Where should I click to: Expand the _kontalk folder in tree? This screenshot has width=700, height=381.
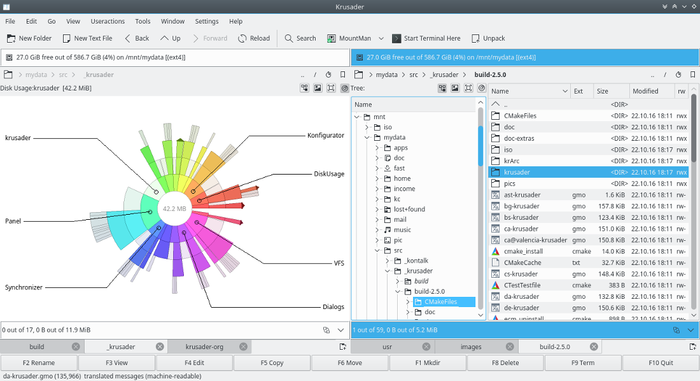pos(388,260)
